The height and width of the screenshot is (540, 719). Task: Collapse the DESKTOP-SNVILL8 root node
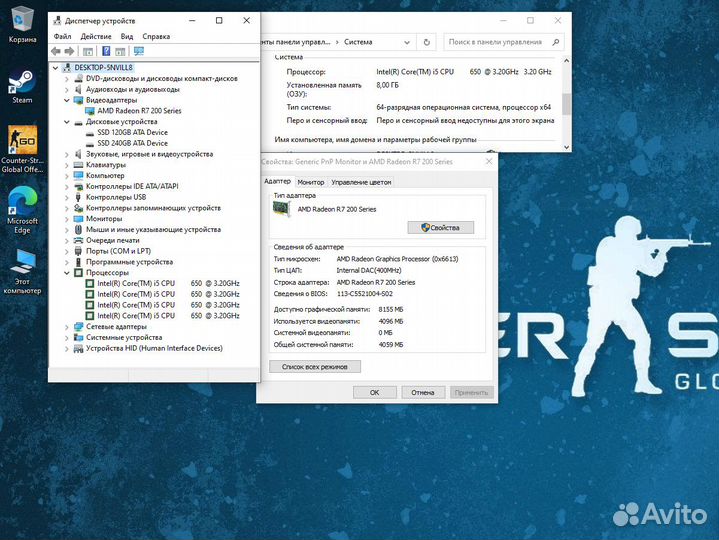55,68
